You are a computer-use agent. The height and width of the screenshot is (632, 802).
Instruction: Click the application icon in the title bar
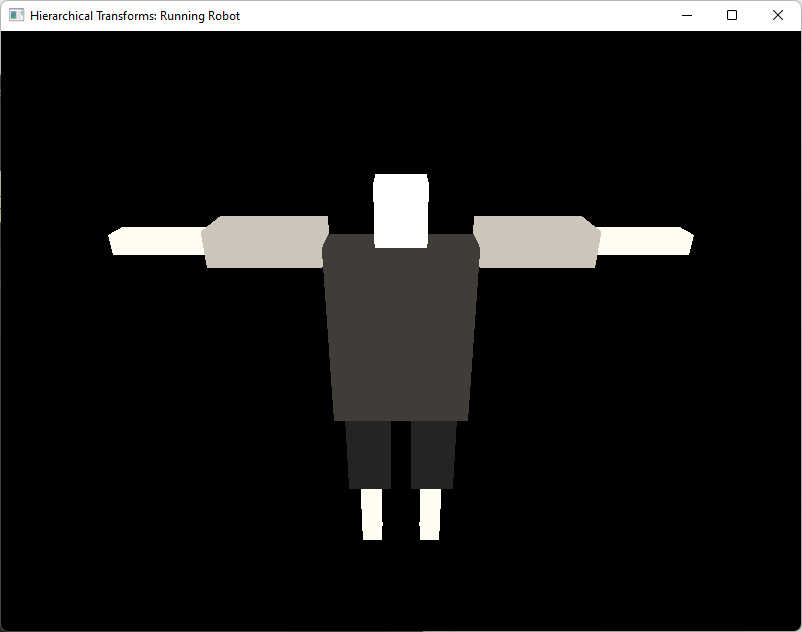15,15
